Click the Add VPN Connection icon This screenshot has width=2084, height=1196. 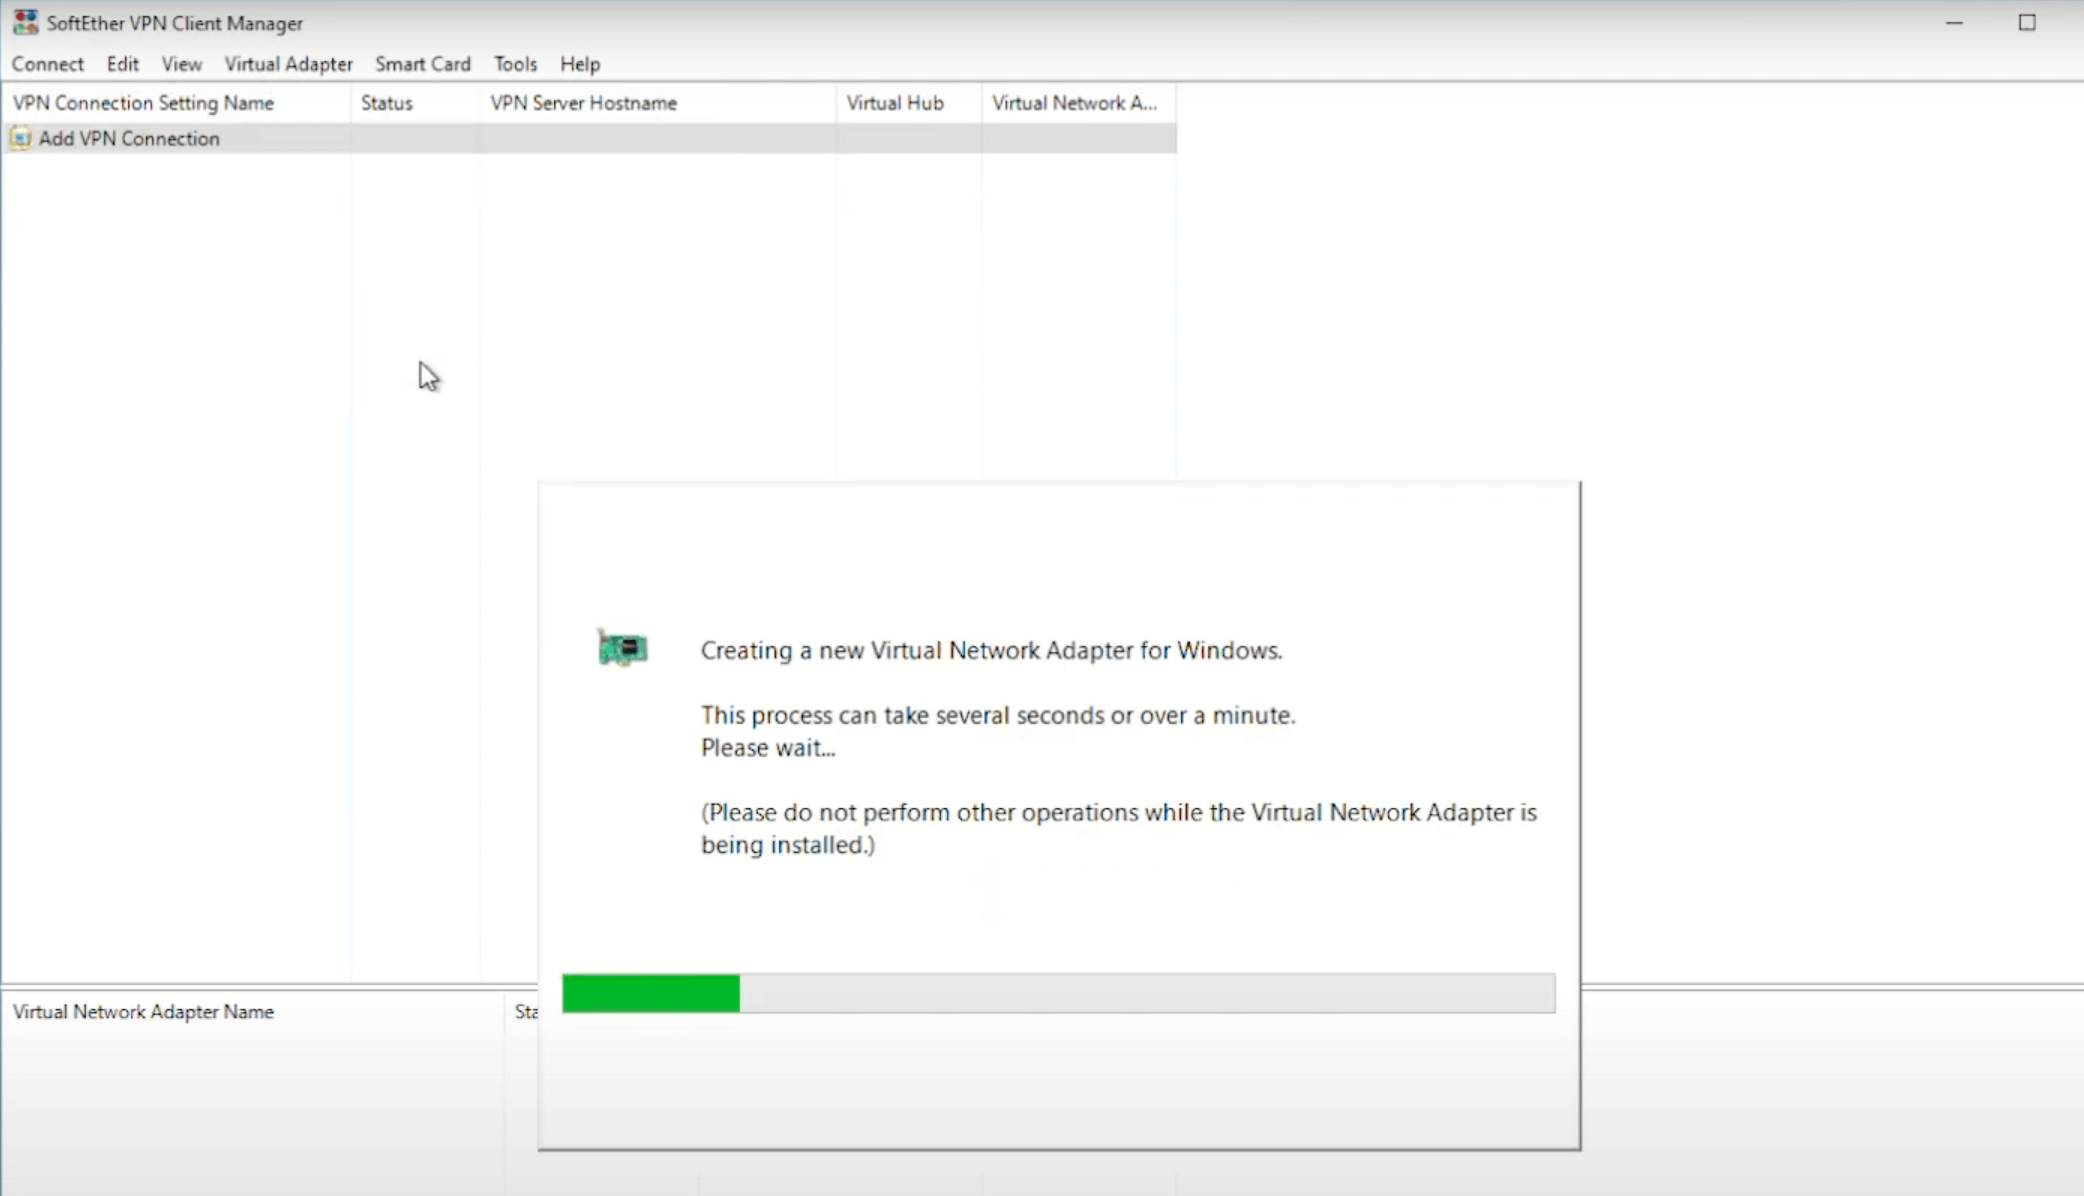pyautogui.click(x=22, y=138)
